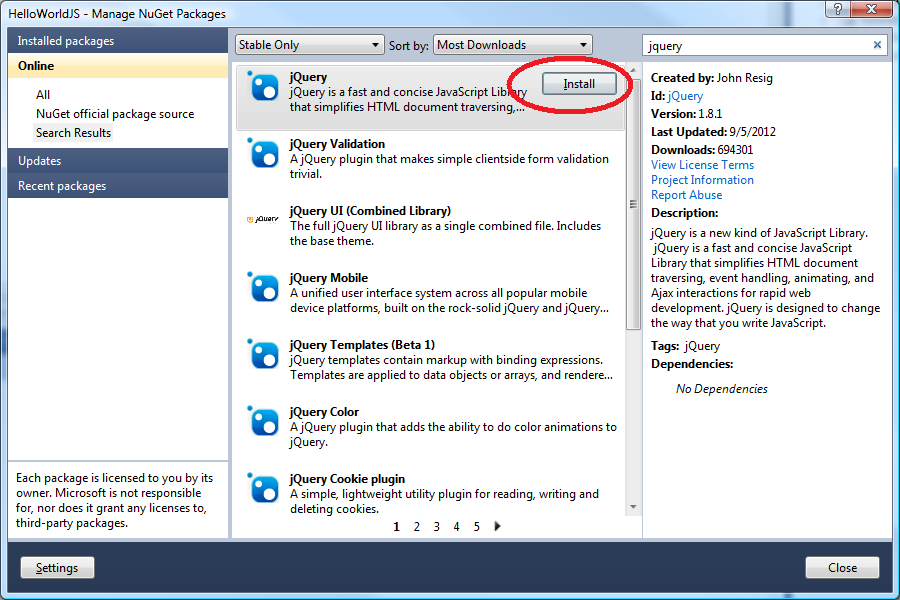
Task: Expand the Recent packages section
Action: [x=118, y=185]
